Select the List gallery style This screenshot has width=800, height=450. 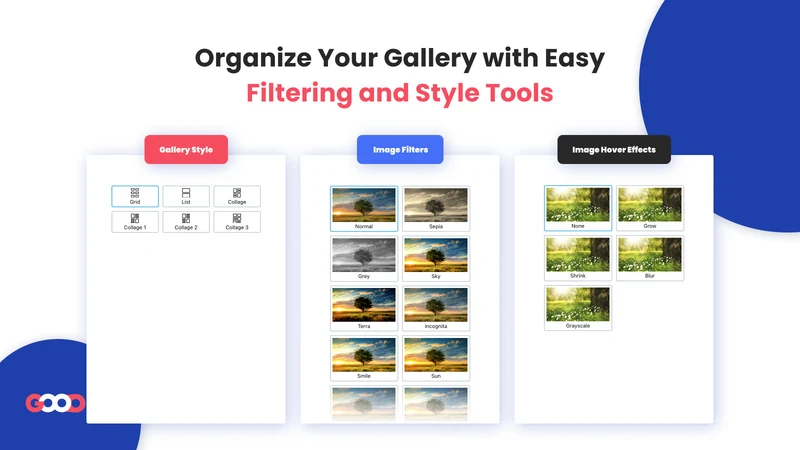[186, 196]
